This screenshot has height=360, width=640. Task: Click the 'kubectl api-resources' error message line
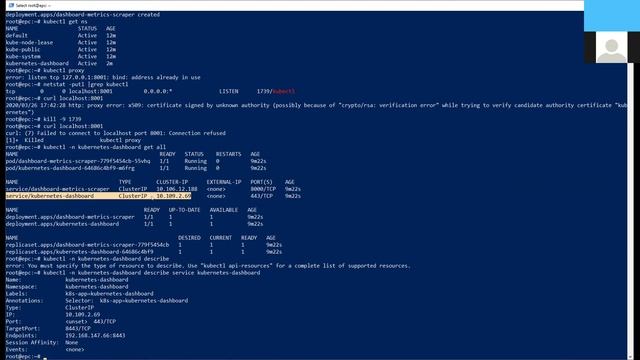tap(208, 266)
